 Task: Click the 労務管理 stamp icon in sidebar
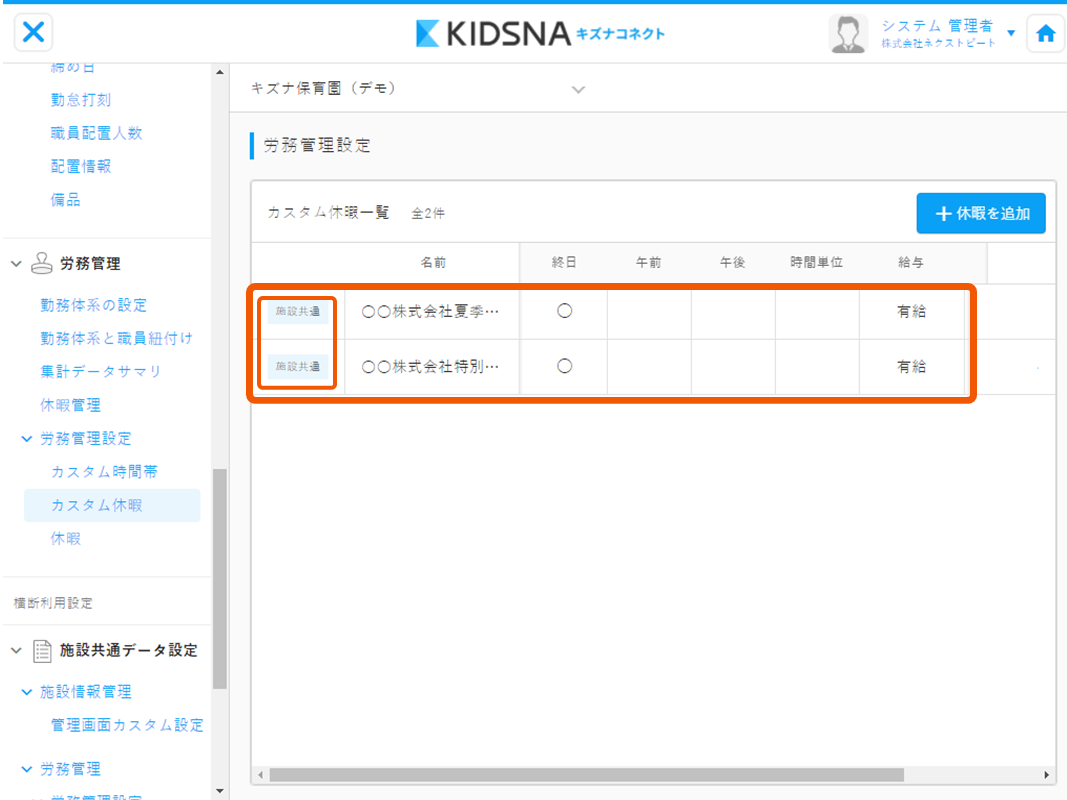point(43,264)
